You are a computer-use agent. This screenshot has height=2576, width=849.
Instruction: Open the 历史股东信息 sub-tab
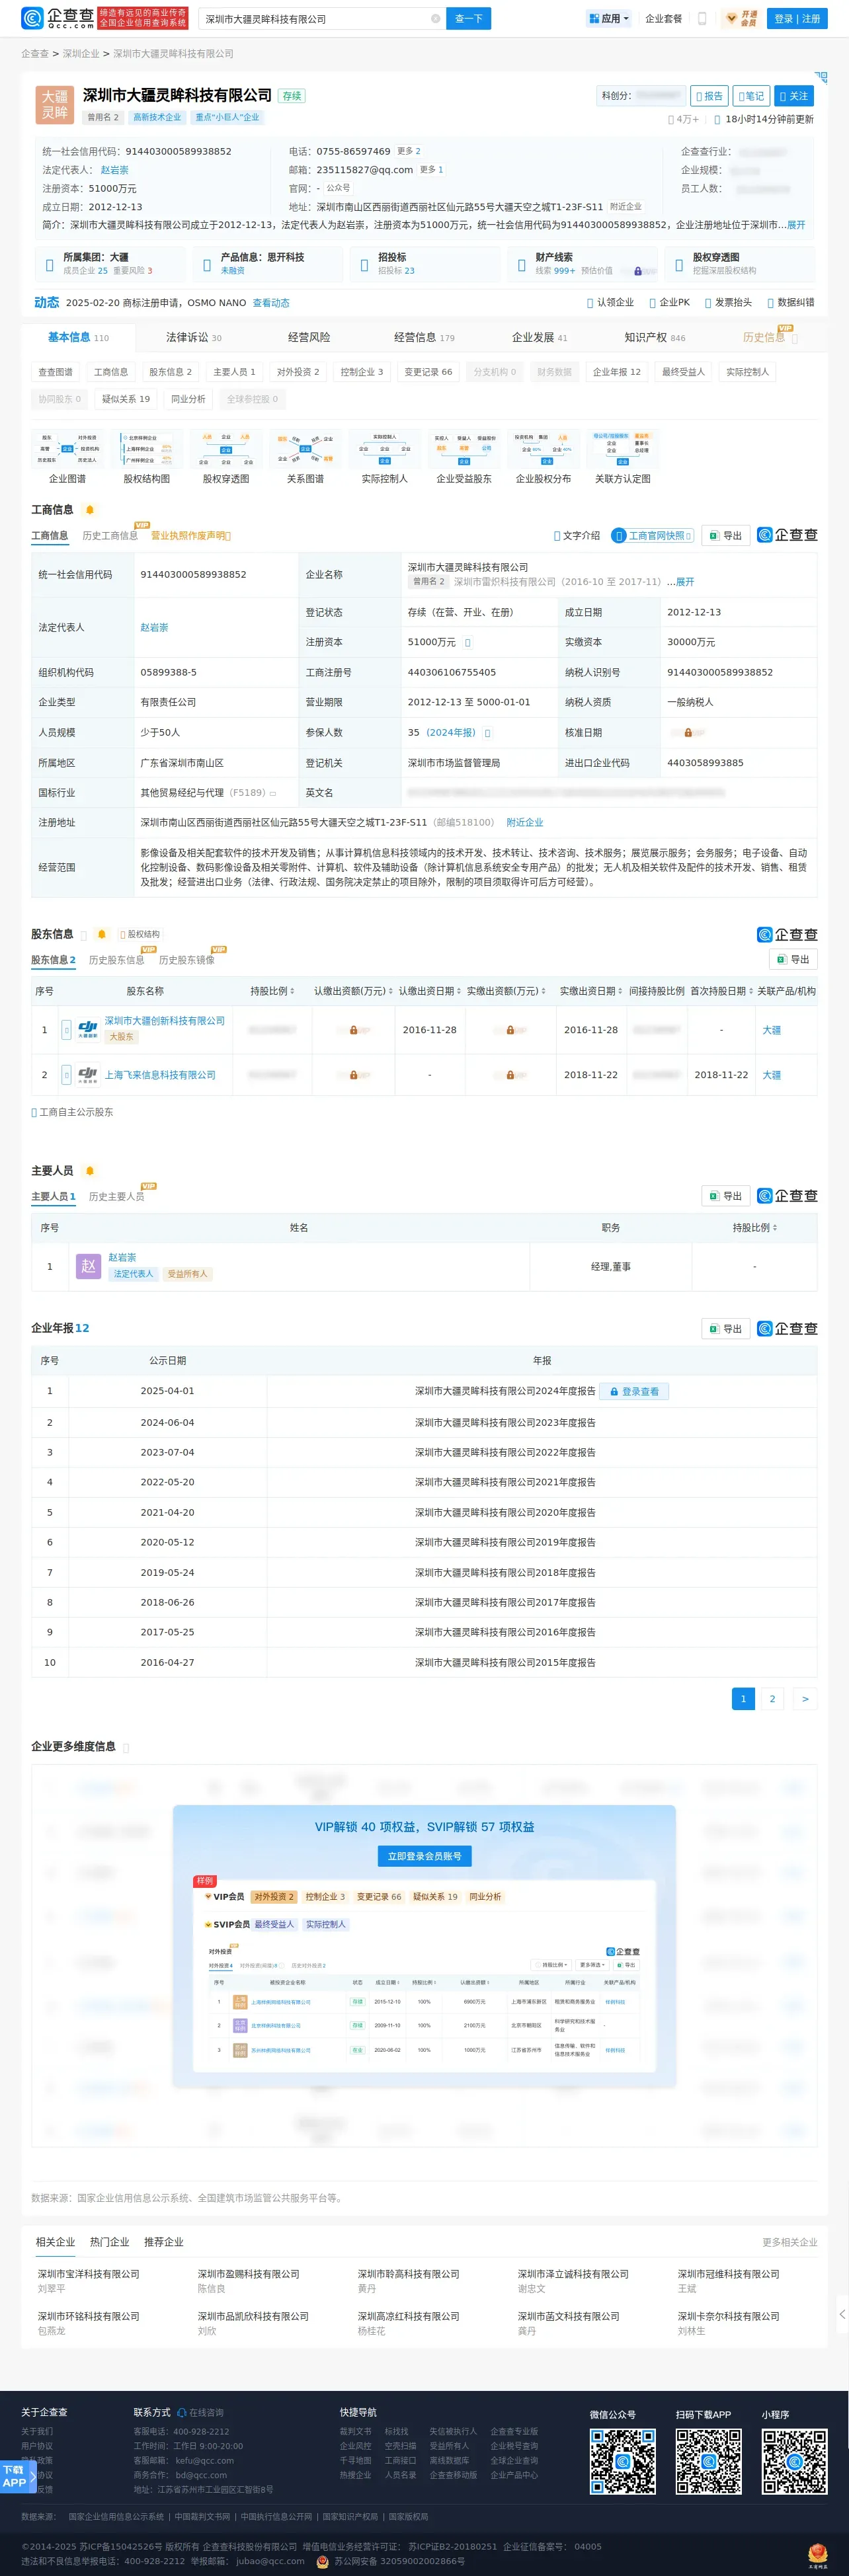116,960
